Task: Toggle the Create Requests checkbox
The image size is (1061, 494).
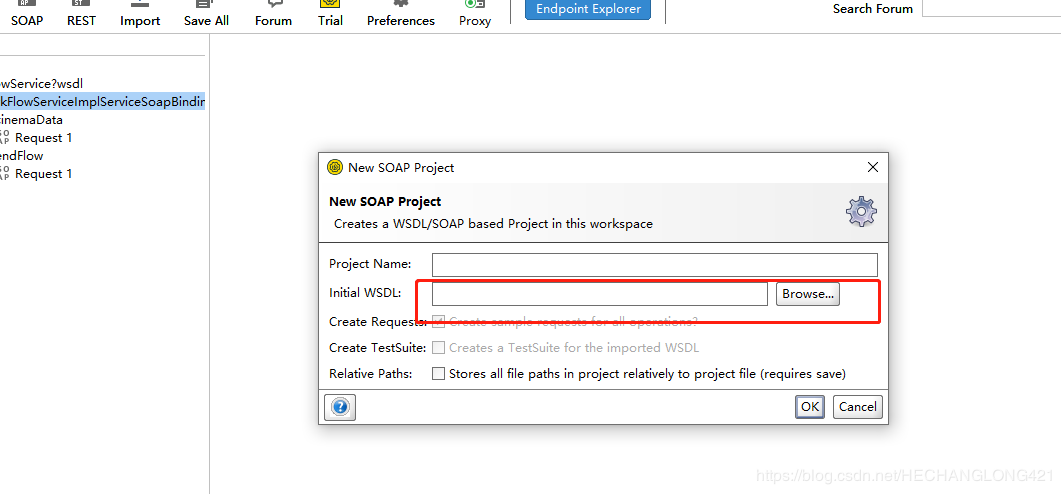Action: click(x=438, y=322)
